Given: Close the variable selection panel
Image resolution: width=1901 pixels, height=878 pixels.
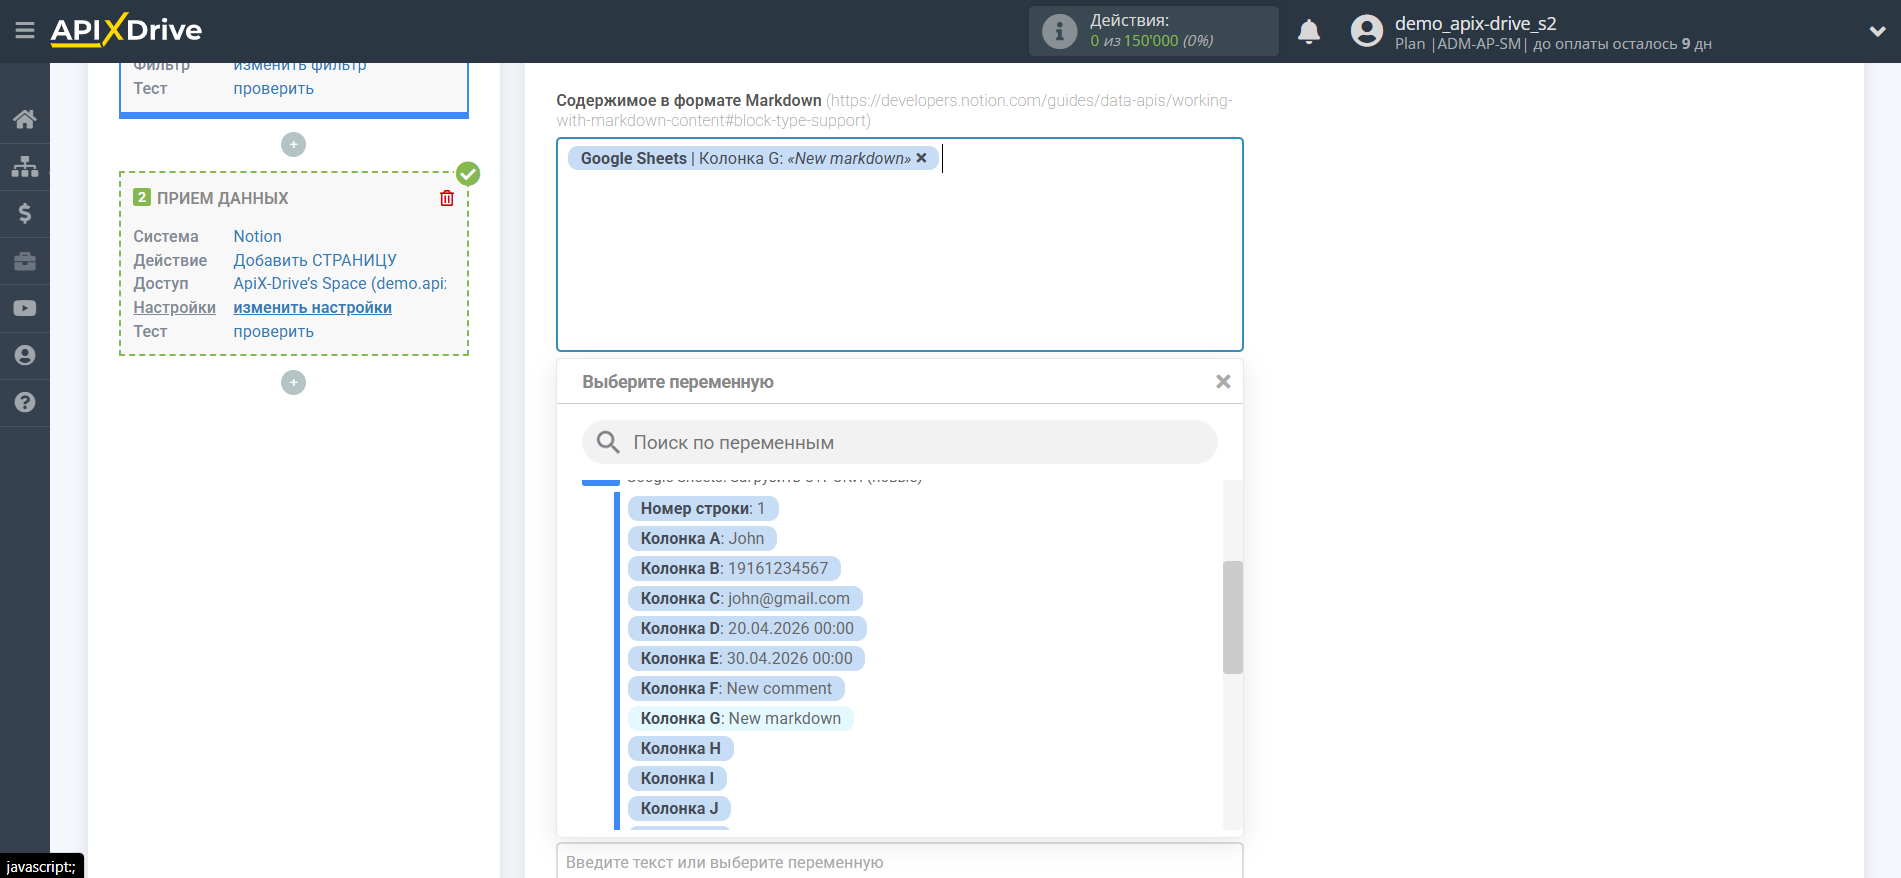Looking at the screenshot, I should click(1222, 382).
